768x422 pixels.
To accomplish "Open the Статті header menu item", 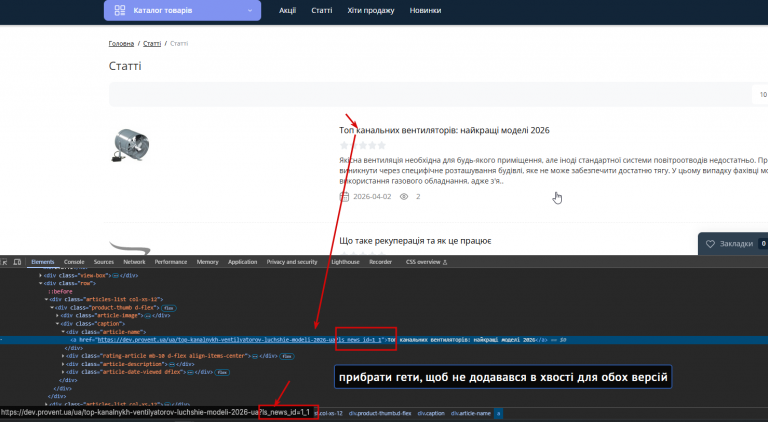I will click(x=322, y=10).
